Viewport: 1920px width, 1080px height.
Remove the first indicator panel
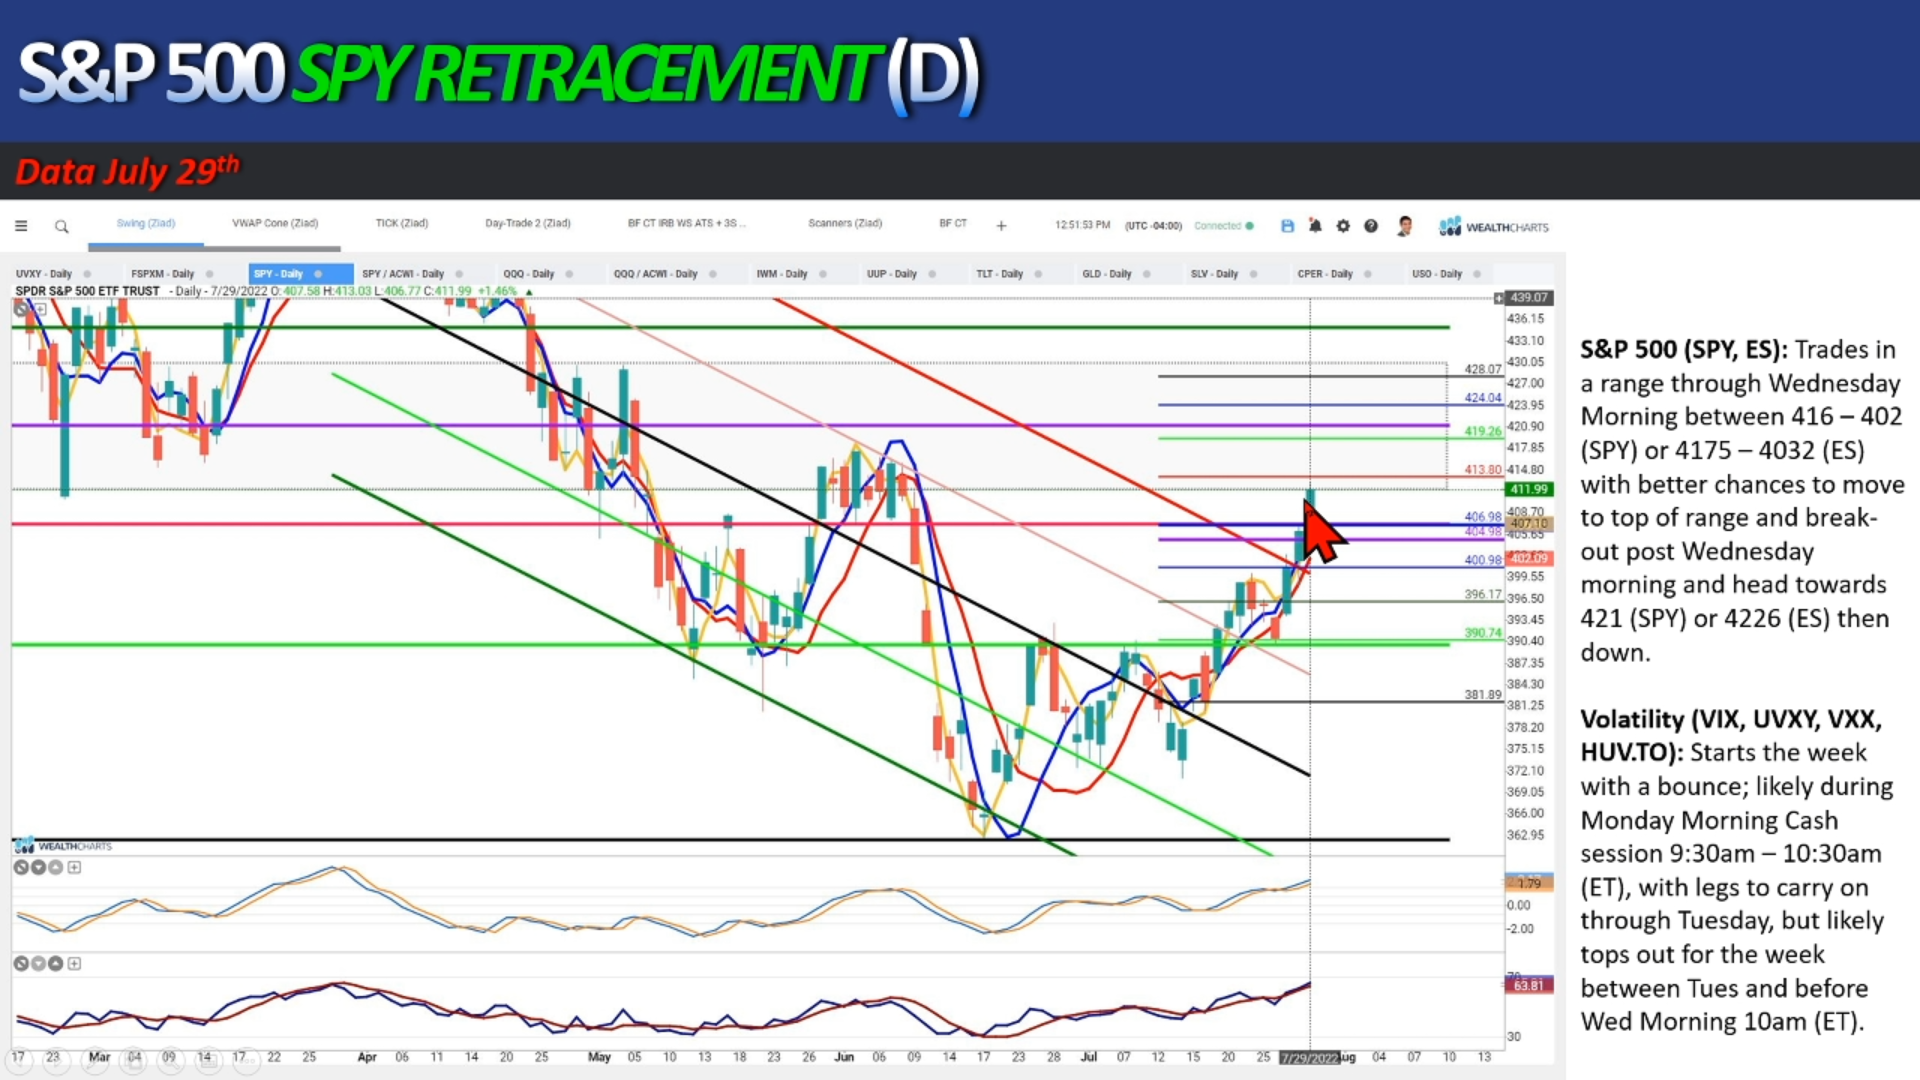tap(20, 867)
